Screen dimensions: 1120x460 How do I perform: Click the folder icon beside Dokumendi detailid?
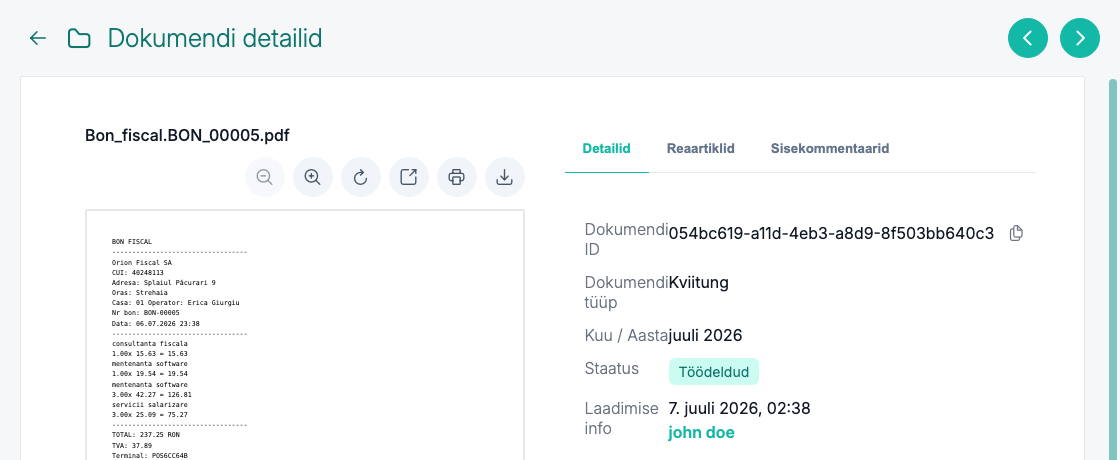(79, 39)
